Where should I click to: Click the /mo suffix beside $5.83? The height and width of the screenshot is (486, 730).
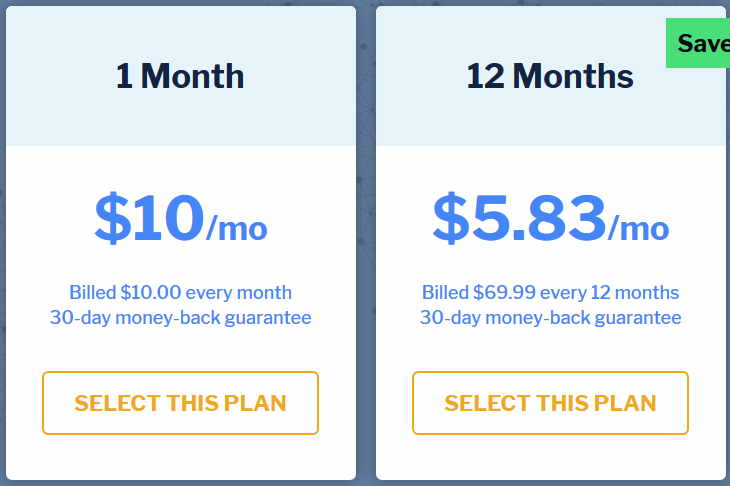coord(638,229)
